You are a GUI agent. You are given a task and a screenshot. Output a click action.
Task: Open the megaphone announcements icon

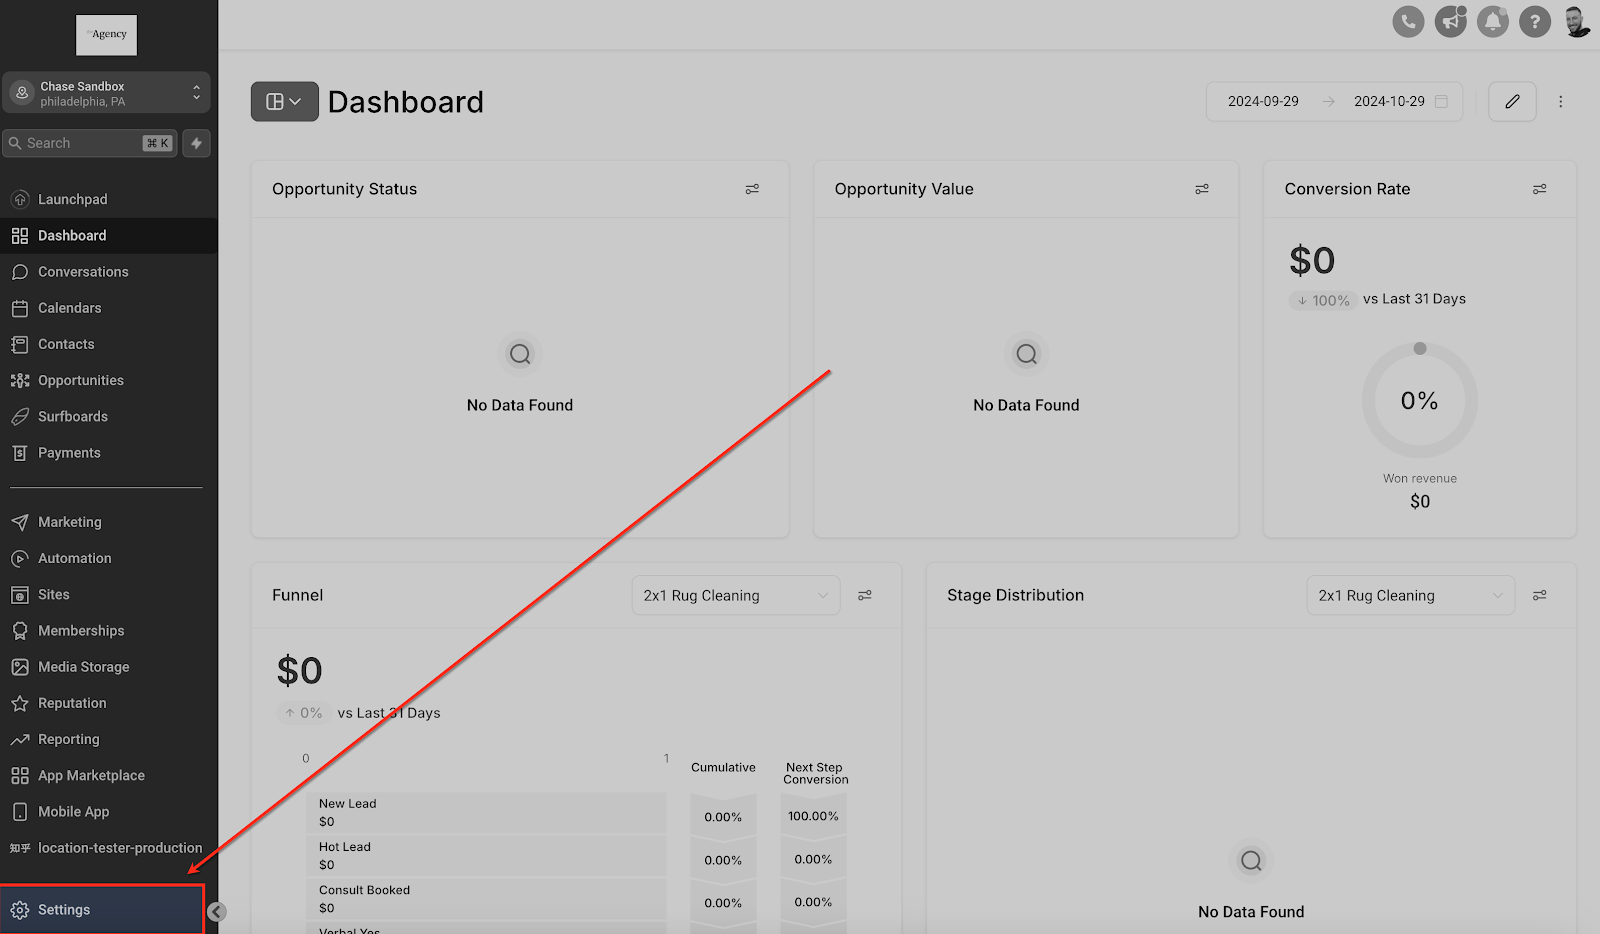(1450, 21)
